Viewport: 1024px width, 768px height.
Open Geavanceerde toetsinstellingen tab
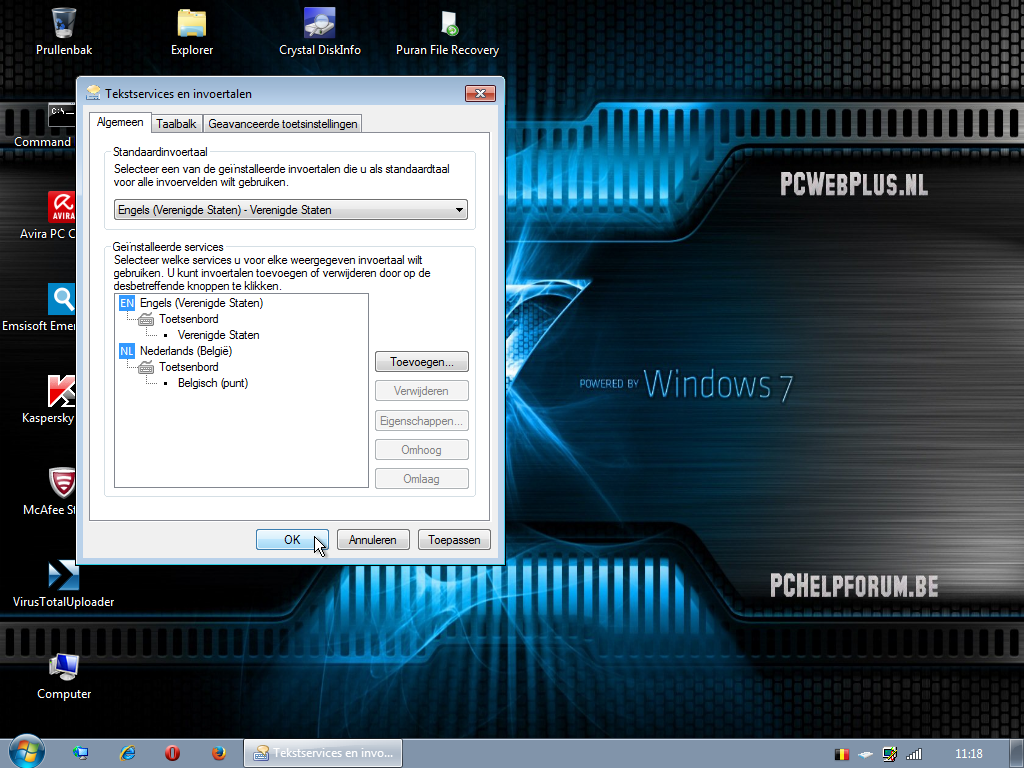coord(282,123)
